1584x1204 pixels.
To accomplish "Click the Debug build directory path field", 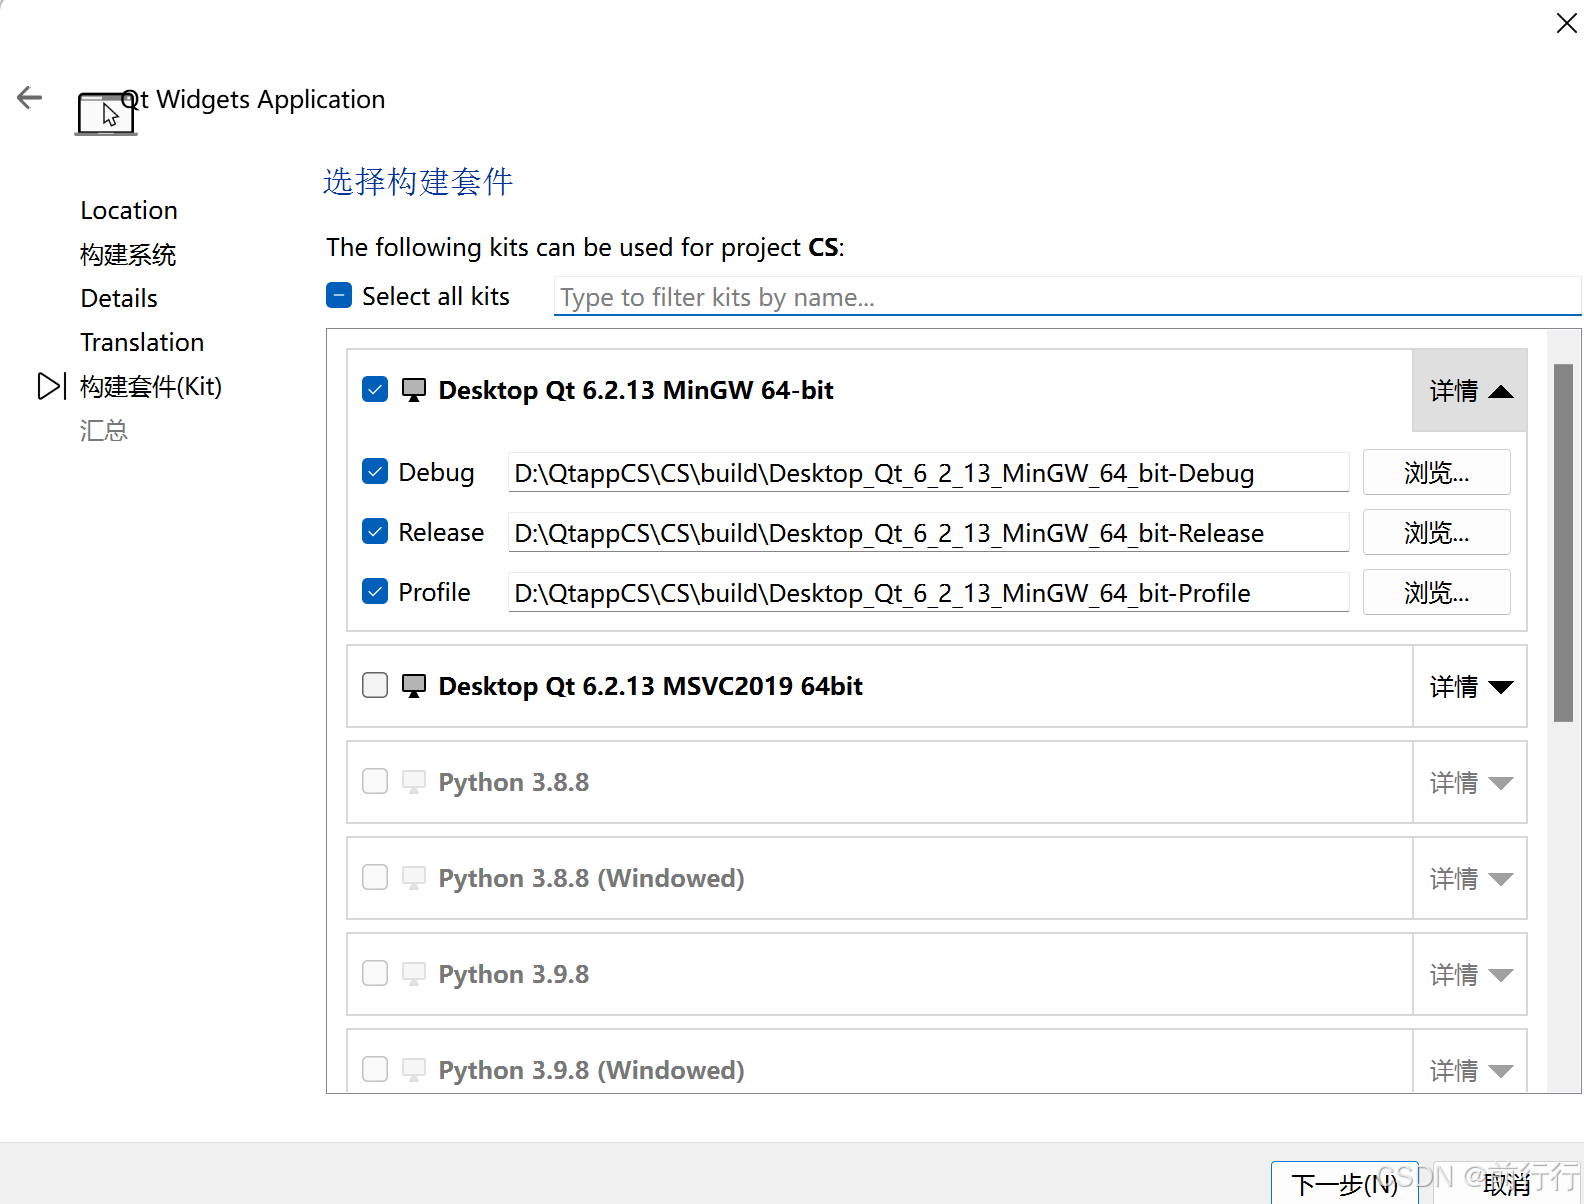I will tap(929, 472).
